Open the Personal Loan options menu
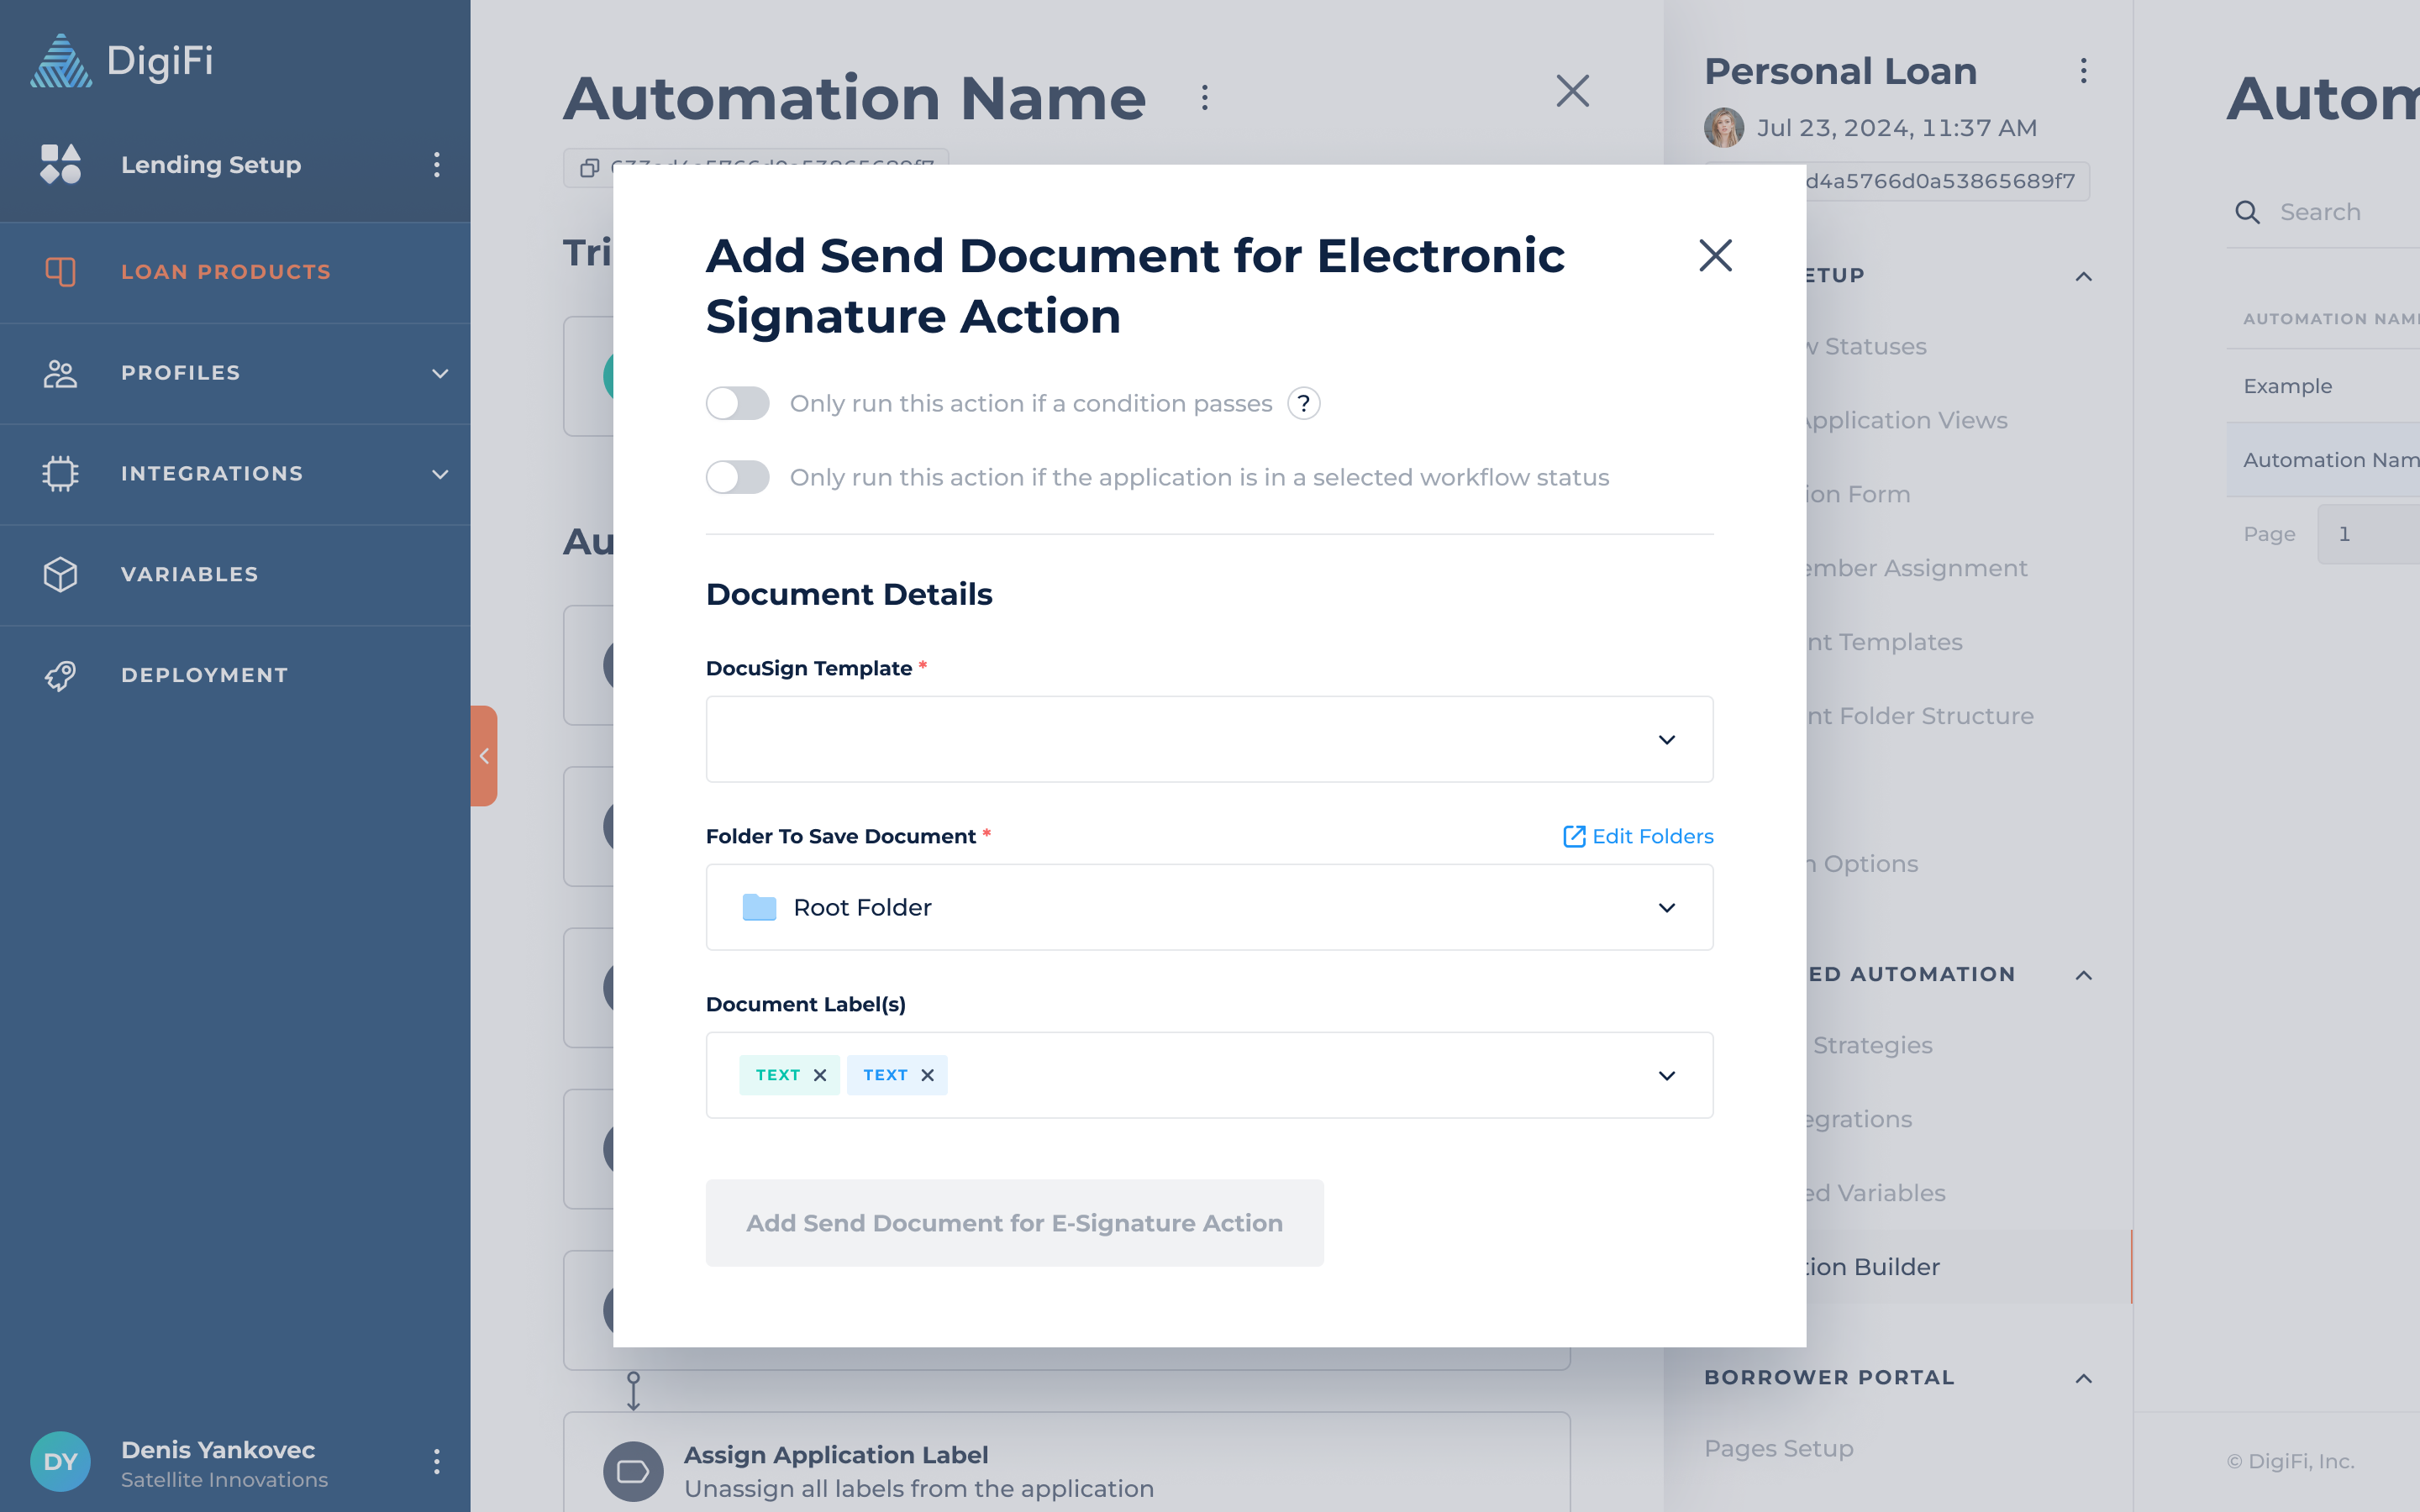The width and height of the screenshot is (2420, 1512). (x=2084, y=70)
